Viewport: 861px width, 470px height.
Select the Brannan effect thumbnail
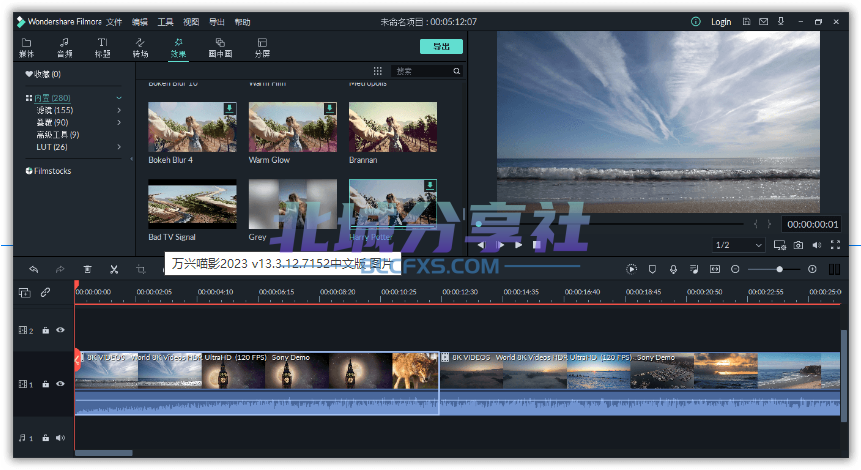click(x=393, y=127)
